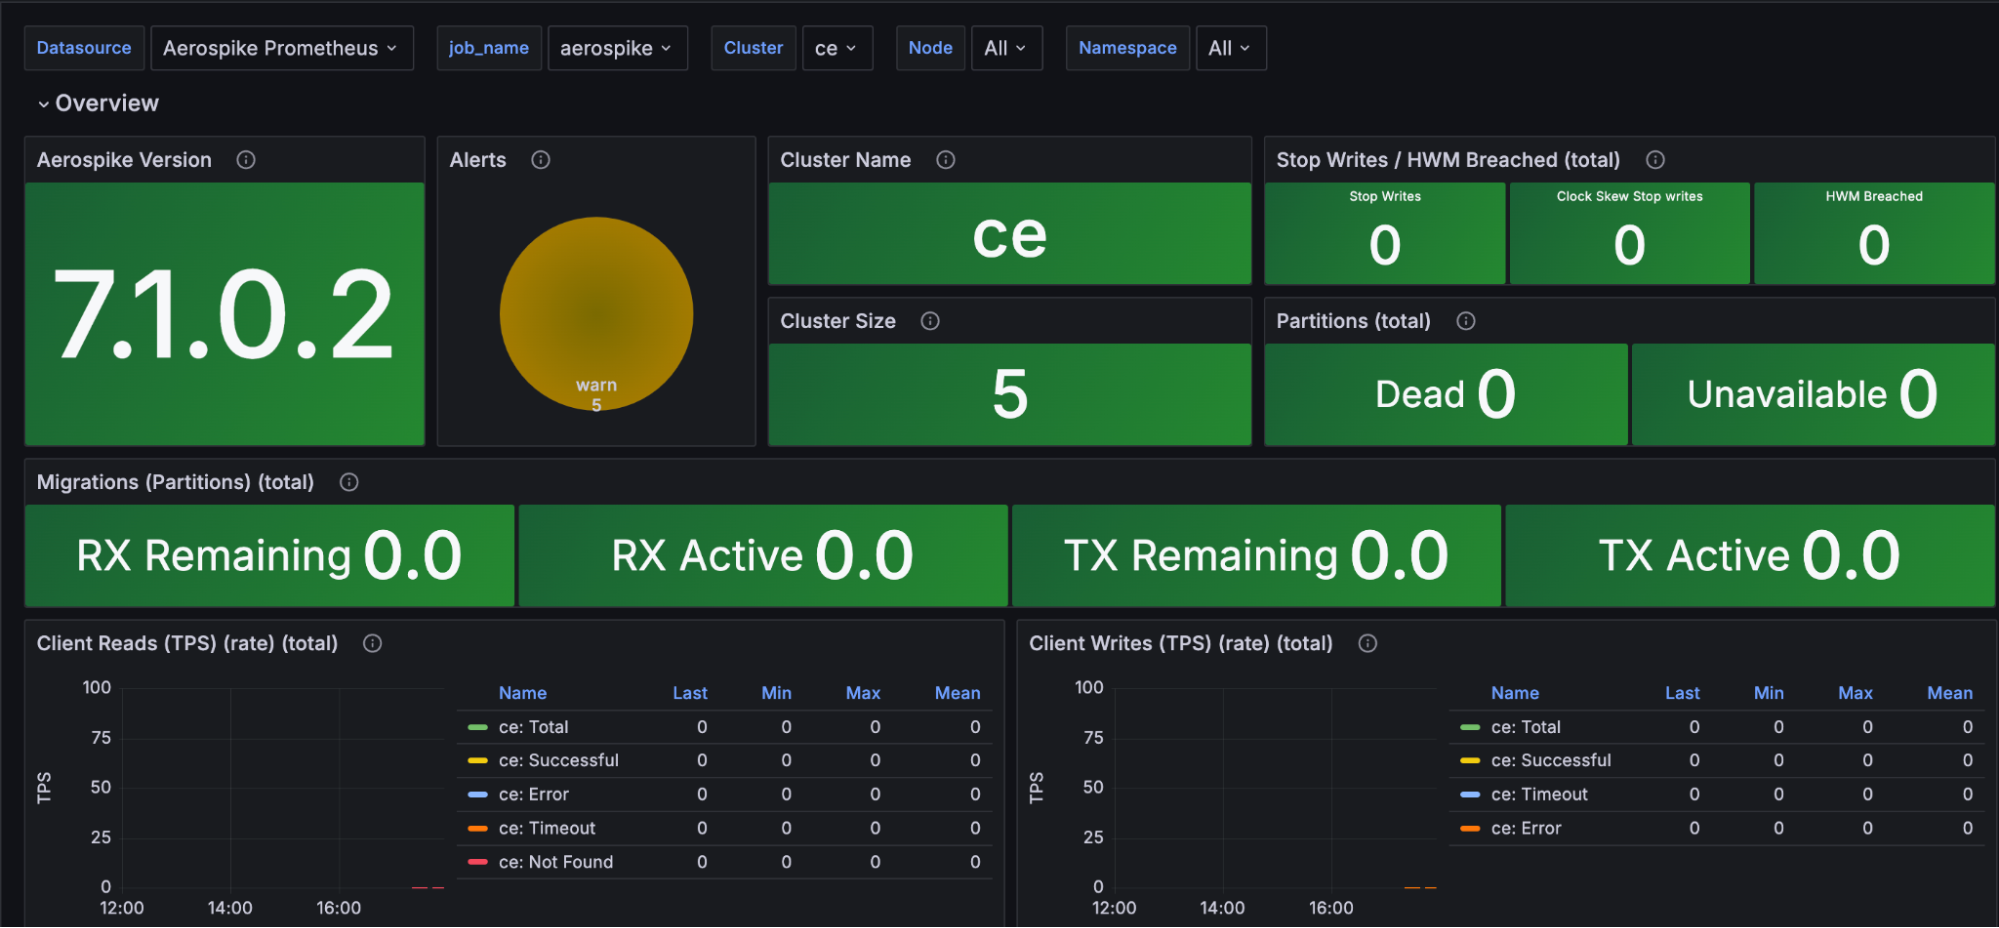Click blue swatch of ce: Timeout in Writes

click(1469, 794)
